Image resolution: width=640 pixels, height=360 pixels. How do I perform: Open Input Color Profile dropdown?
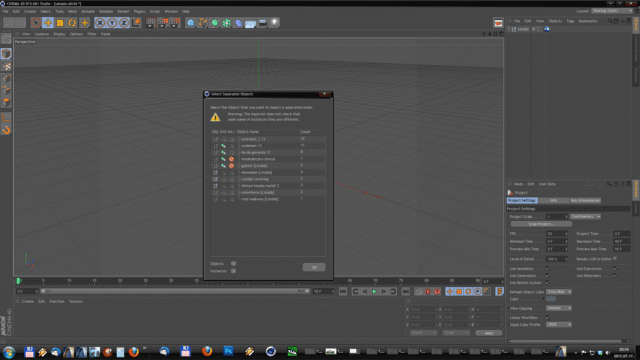(559, 324)
